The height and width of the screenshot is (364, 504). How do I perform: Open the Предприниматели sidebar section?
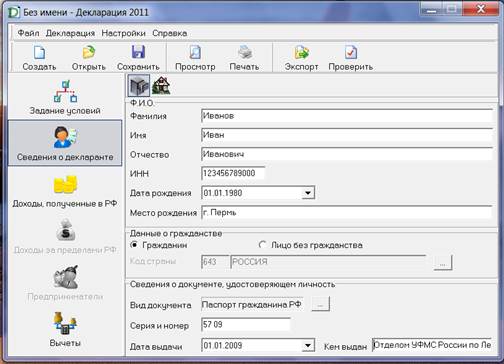(x=65, y=283)
